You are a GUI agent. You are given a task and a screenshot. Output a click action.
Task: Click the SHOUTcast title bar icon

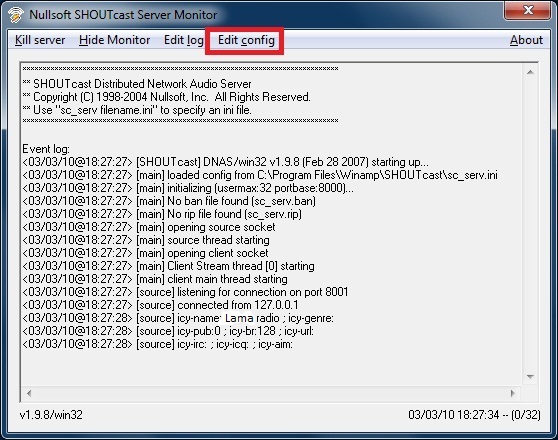[16, 15]
